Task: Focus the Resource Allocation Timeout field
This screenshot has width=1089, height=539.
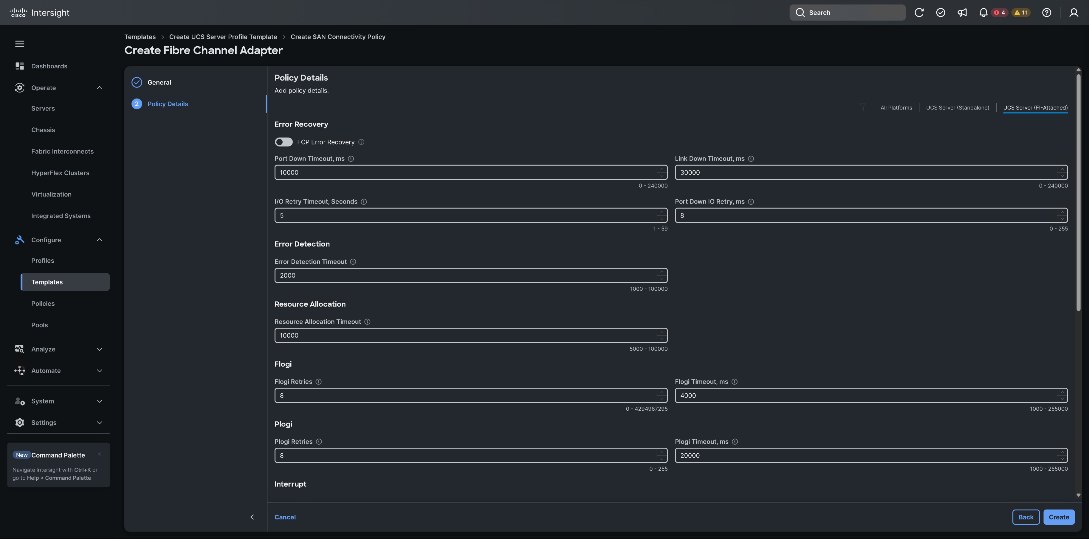Action: pyautogui.click(x=471, y=335)
